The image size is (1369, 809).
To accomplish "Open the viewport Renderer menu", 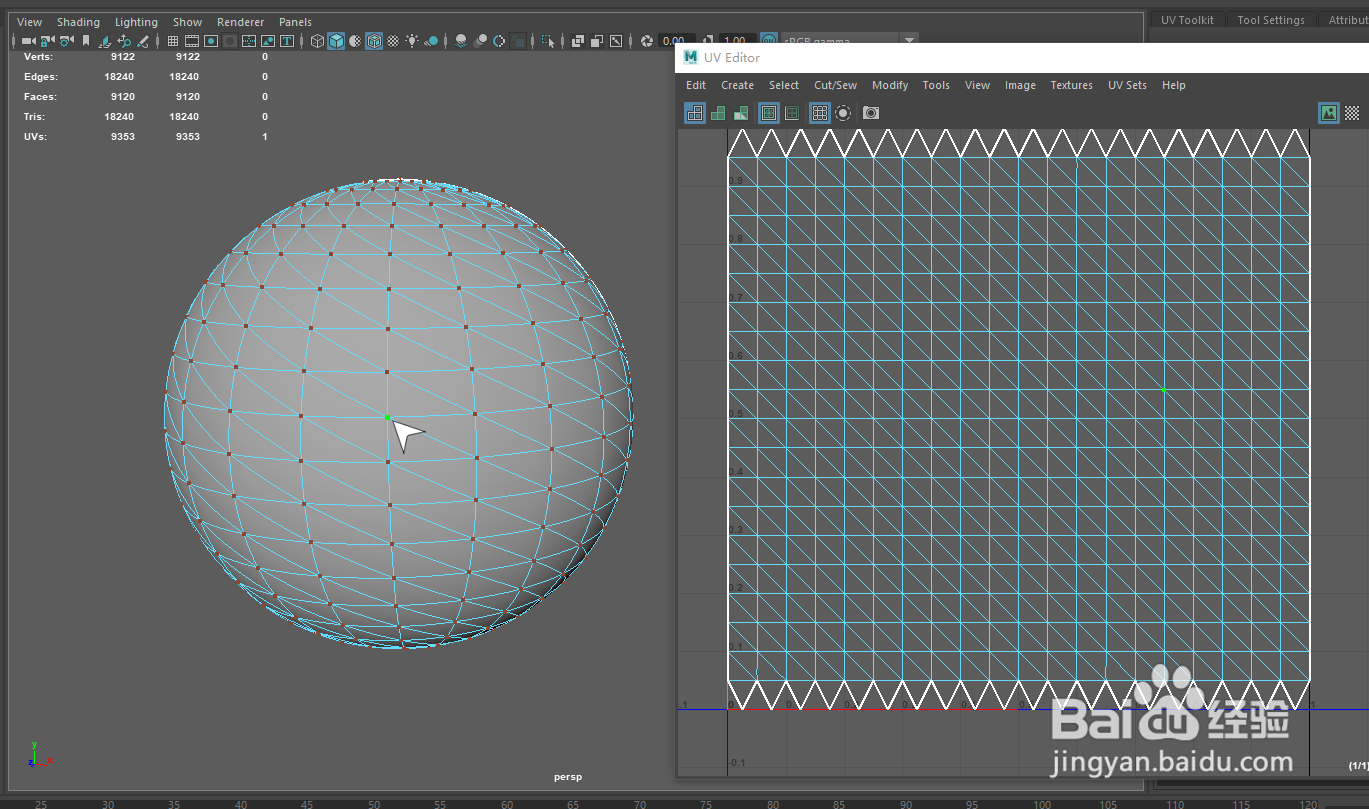I will click(x=241, y=22).
